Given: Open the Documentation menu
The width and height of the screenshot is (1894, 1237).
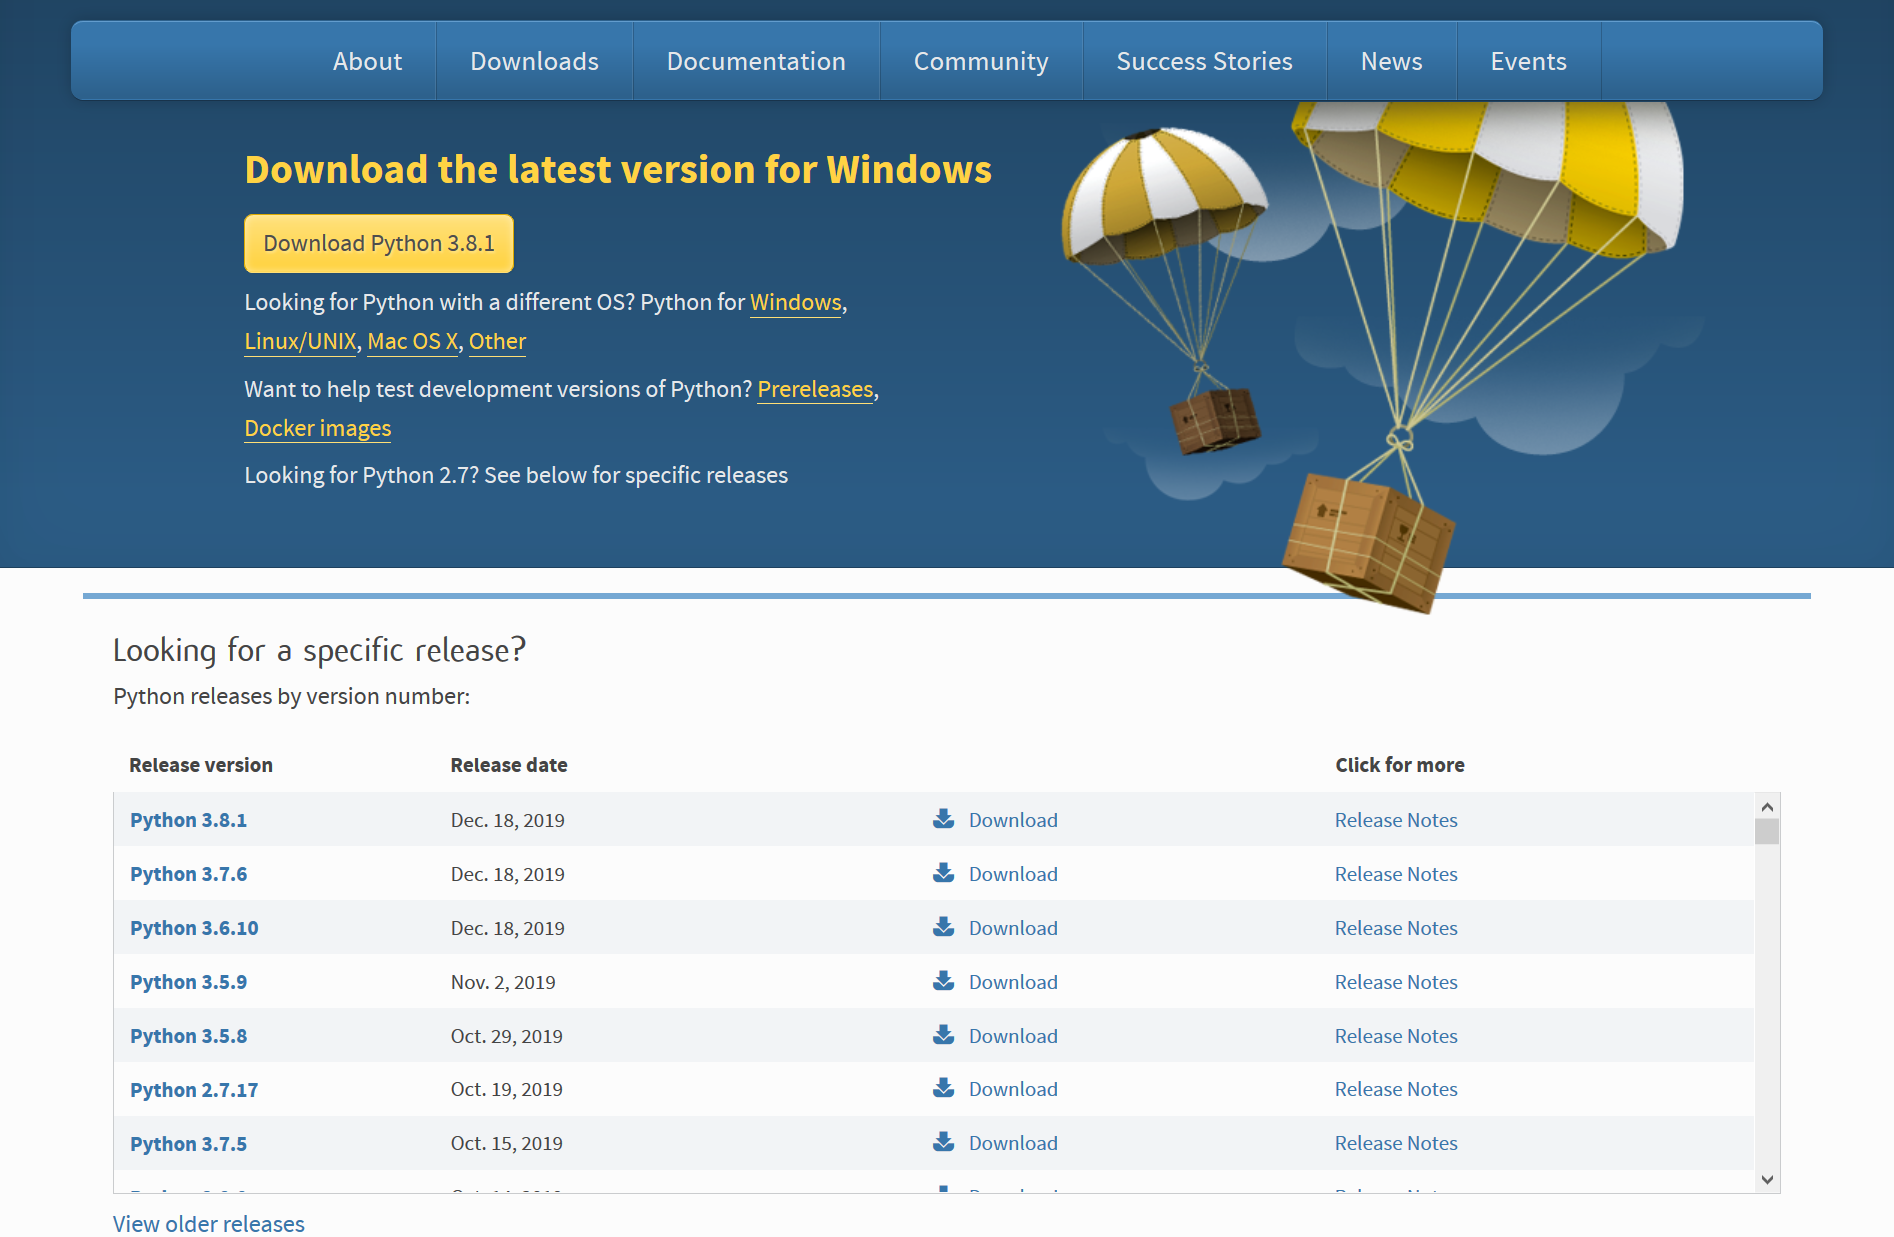Looking at the screenshot, I should 756,61.
